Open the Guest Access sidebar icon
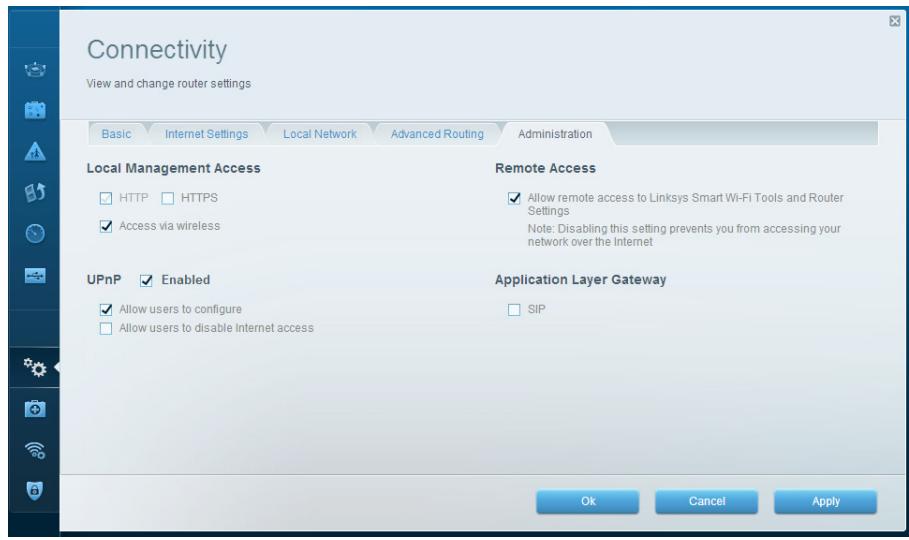This screenshot has height=540, width=909. pos(35,110)
